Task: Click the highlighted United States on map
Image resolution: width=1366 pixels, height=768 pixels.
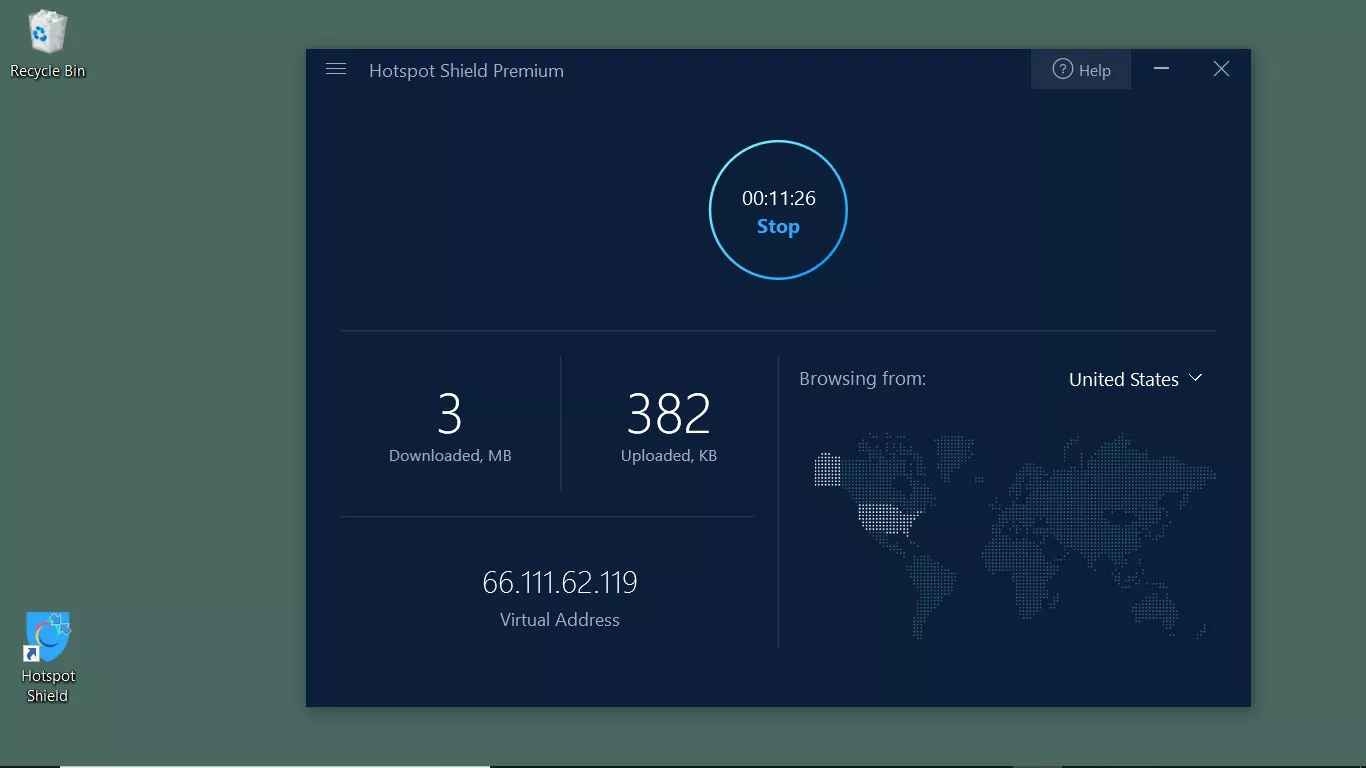Action: click(887, 518)
